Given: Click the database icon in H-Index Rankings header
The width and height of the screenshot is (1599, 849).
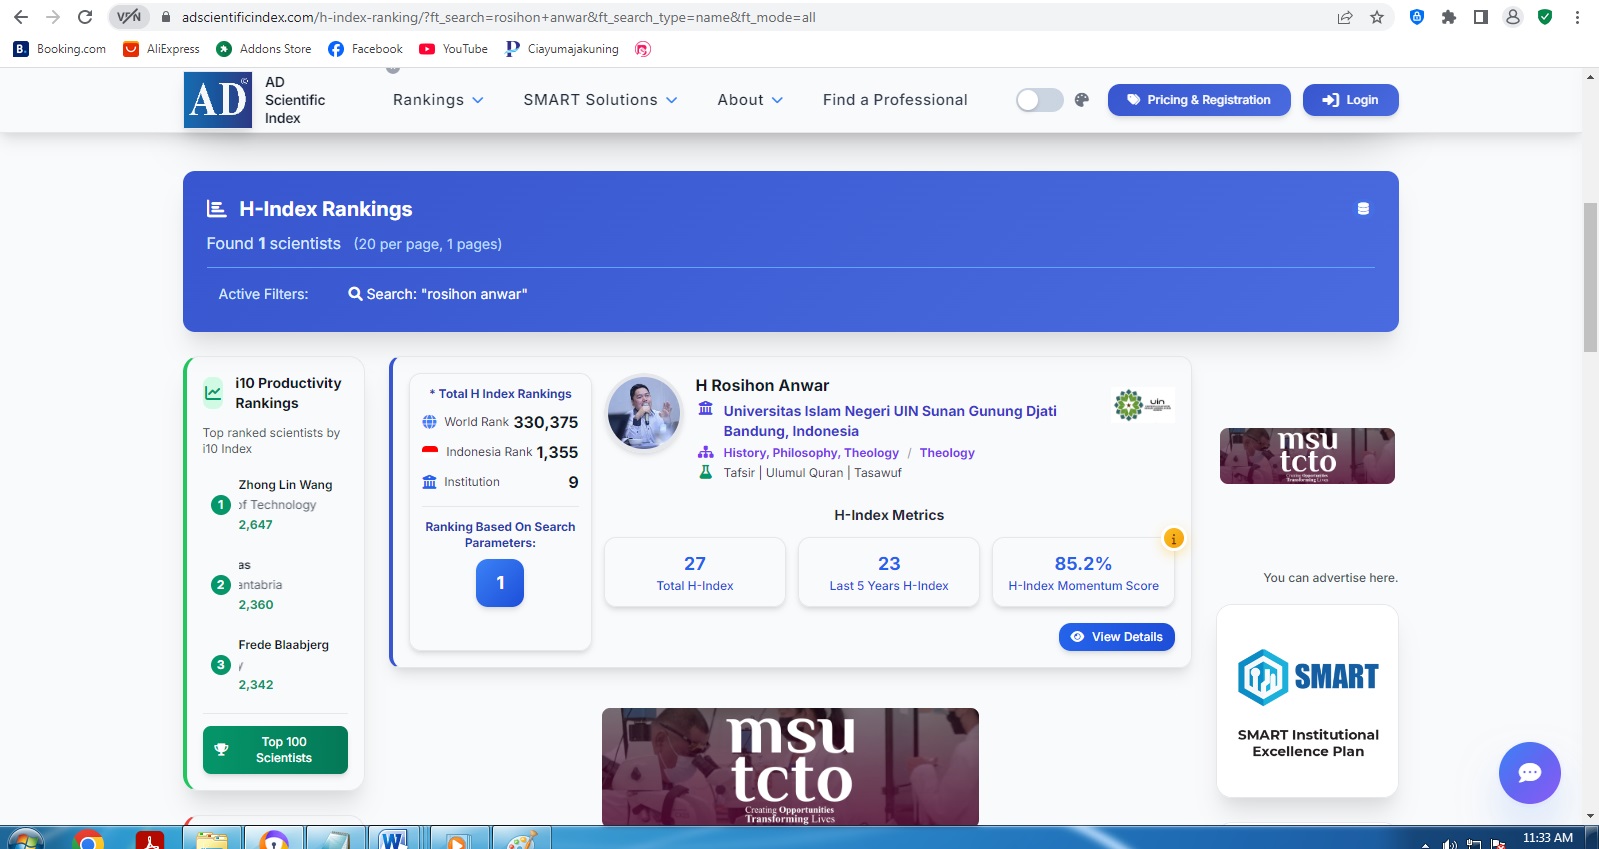Looking at the screenshot, I should 1363,209.
